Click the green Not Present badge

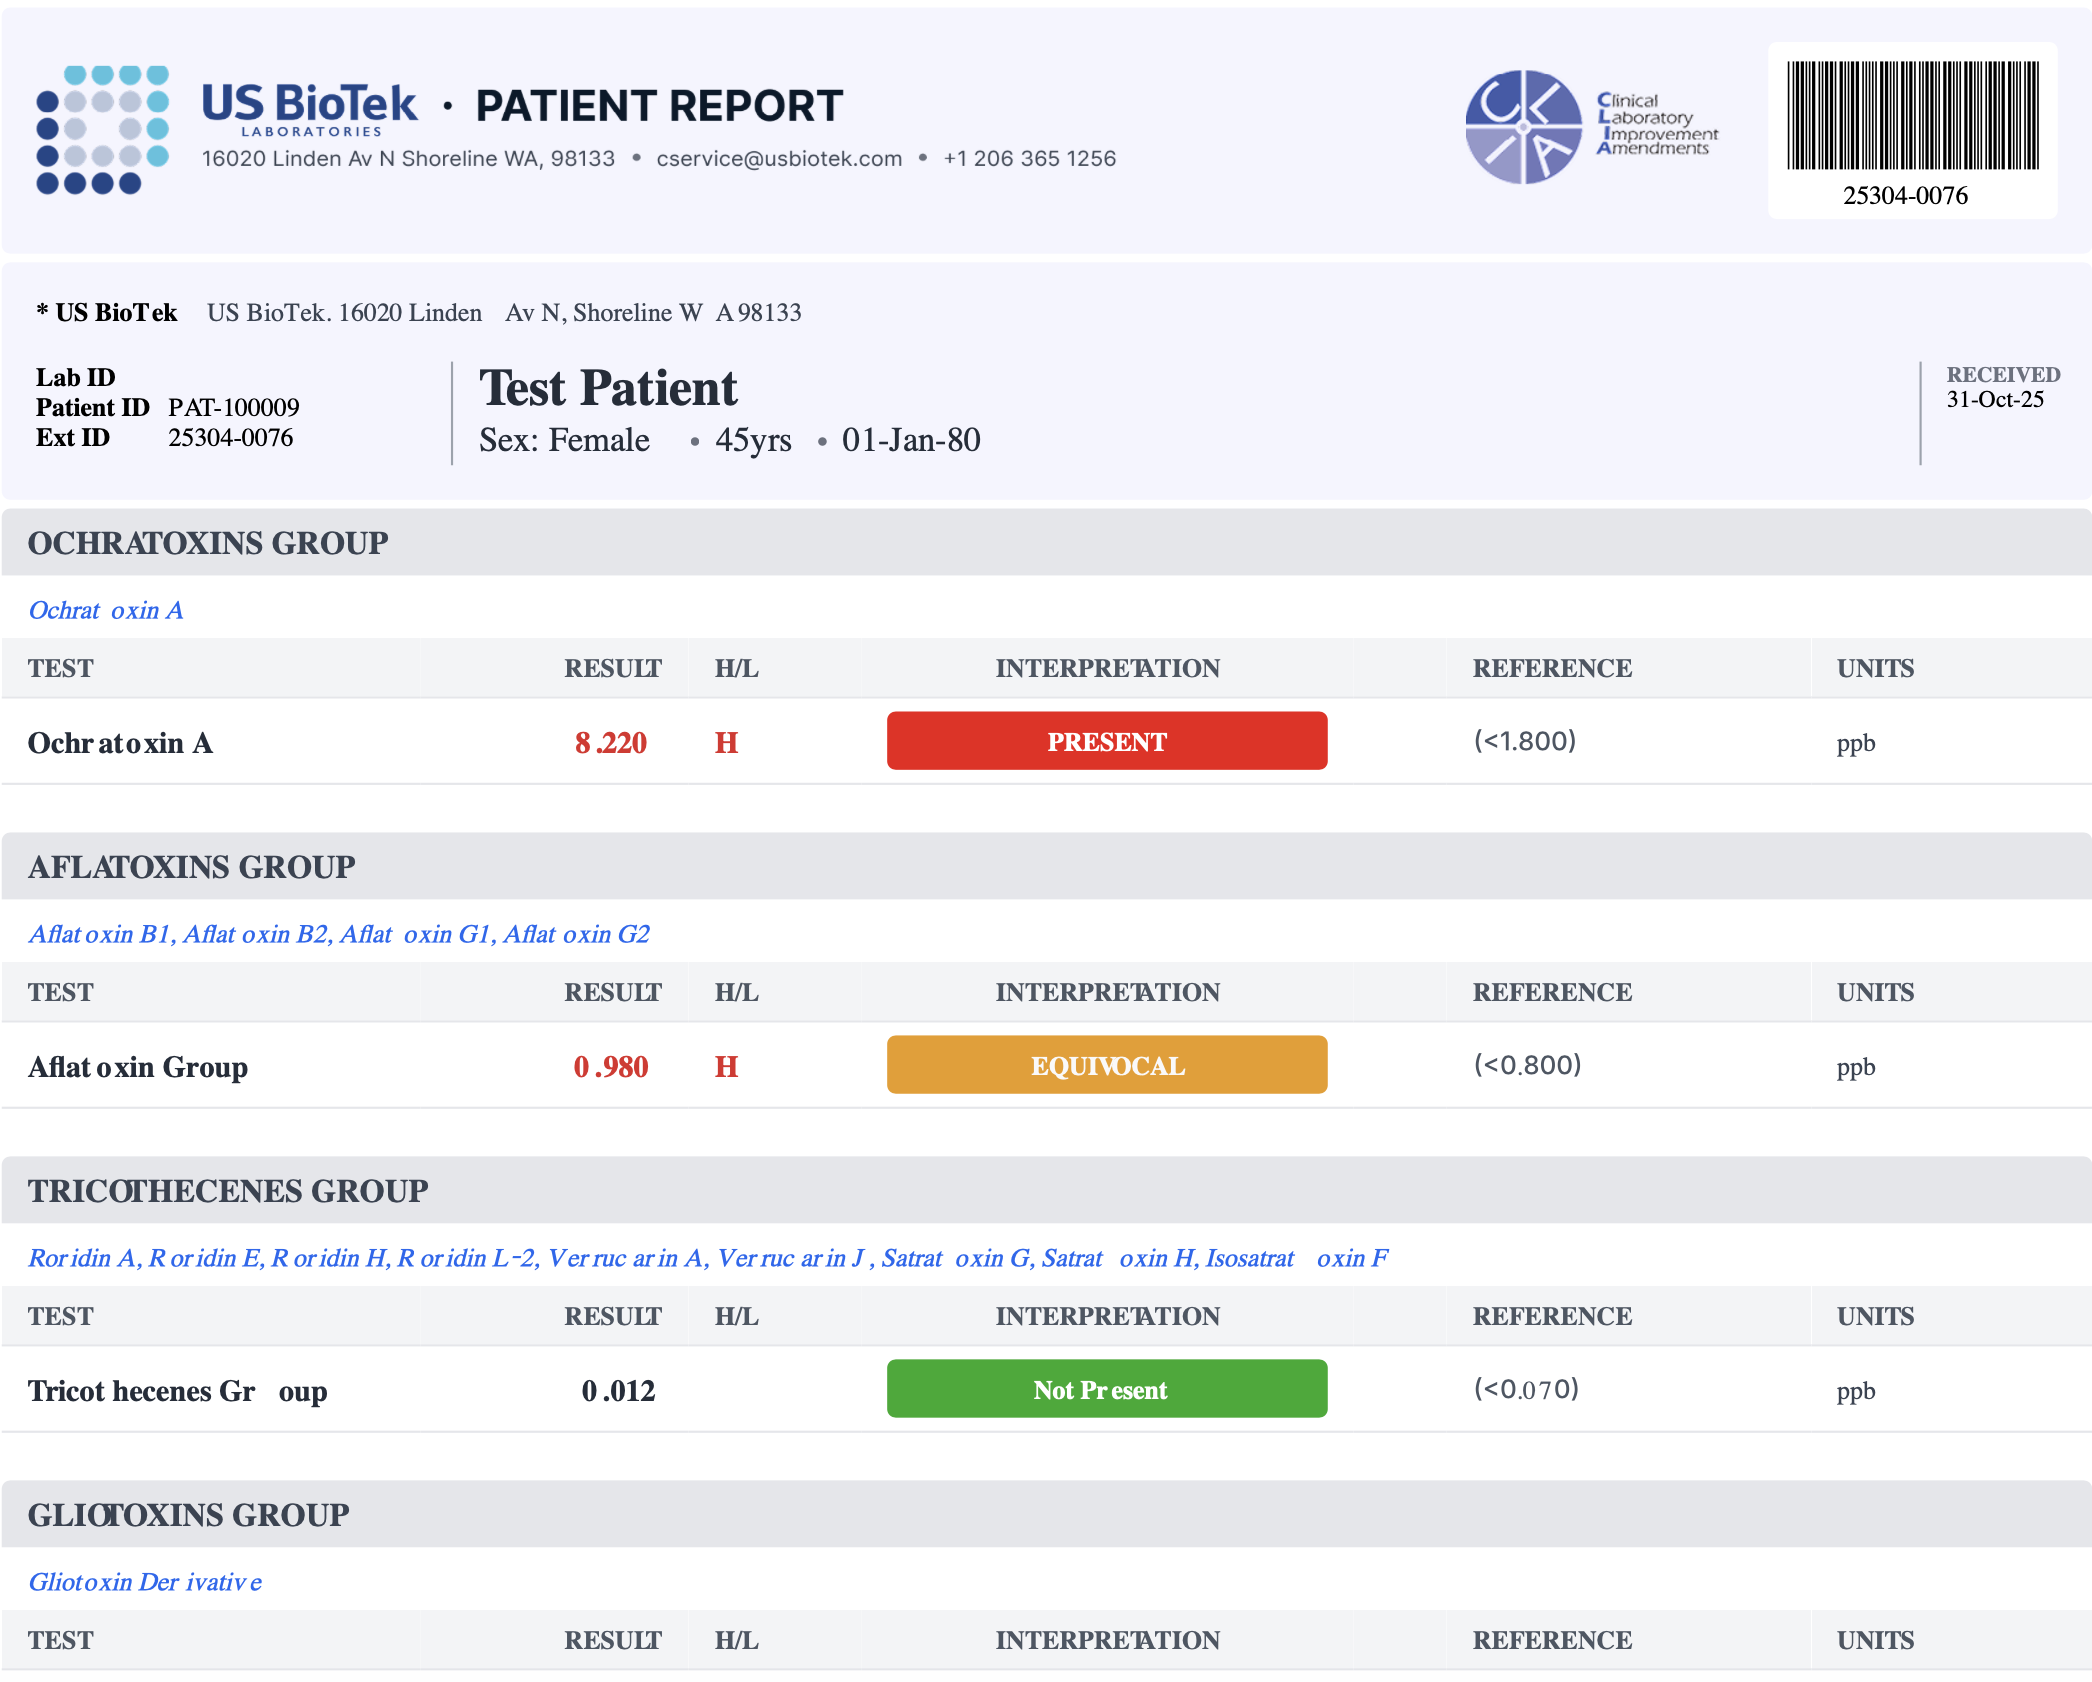[1106, 1389]
